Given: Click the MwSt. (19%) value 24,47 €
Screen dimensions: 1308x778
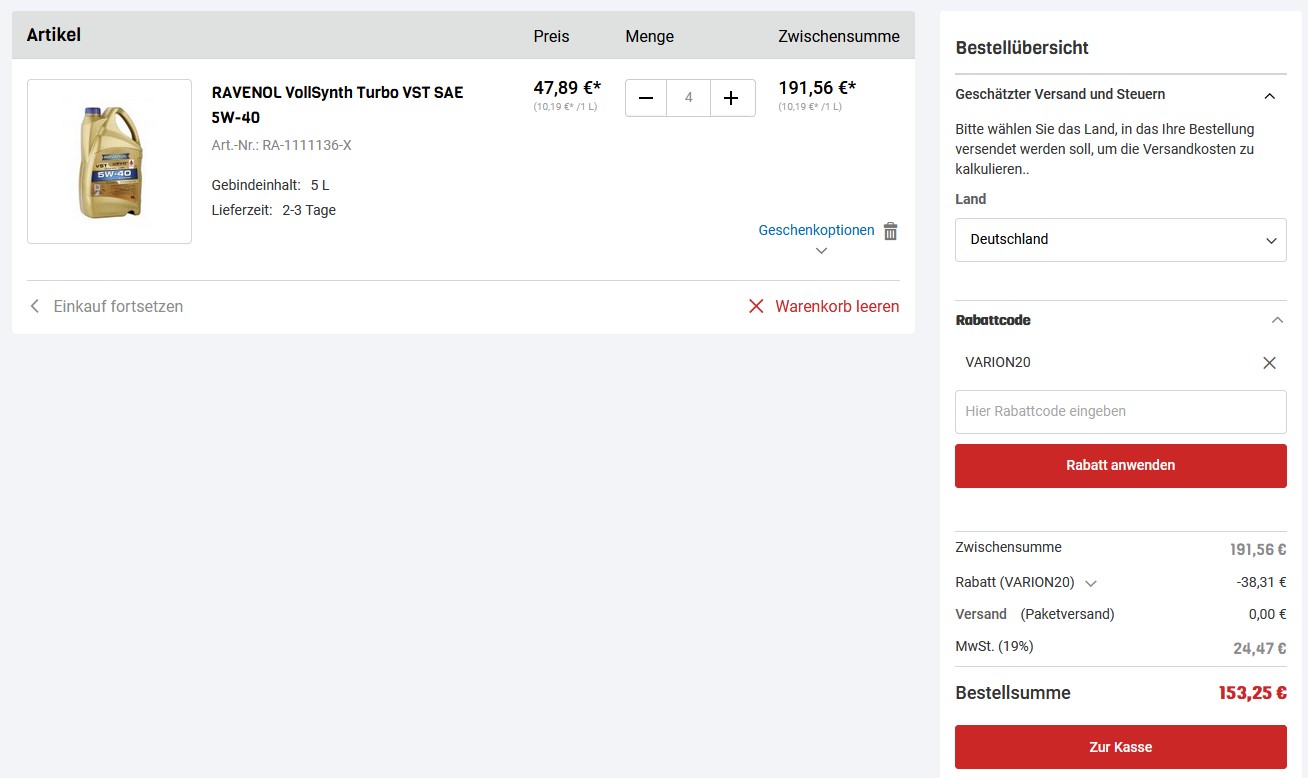Looking at the screenshot, I should click(x=1260, y=648).
